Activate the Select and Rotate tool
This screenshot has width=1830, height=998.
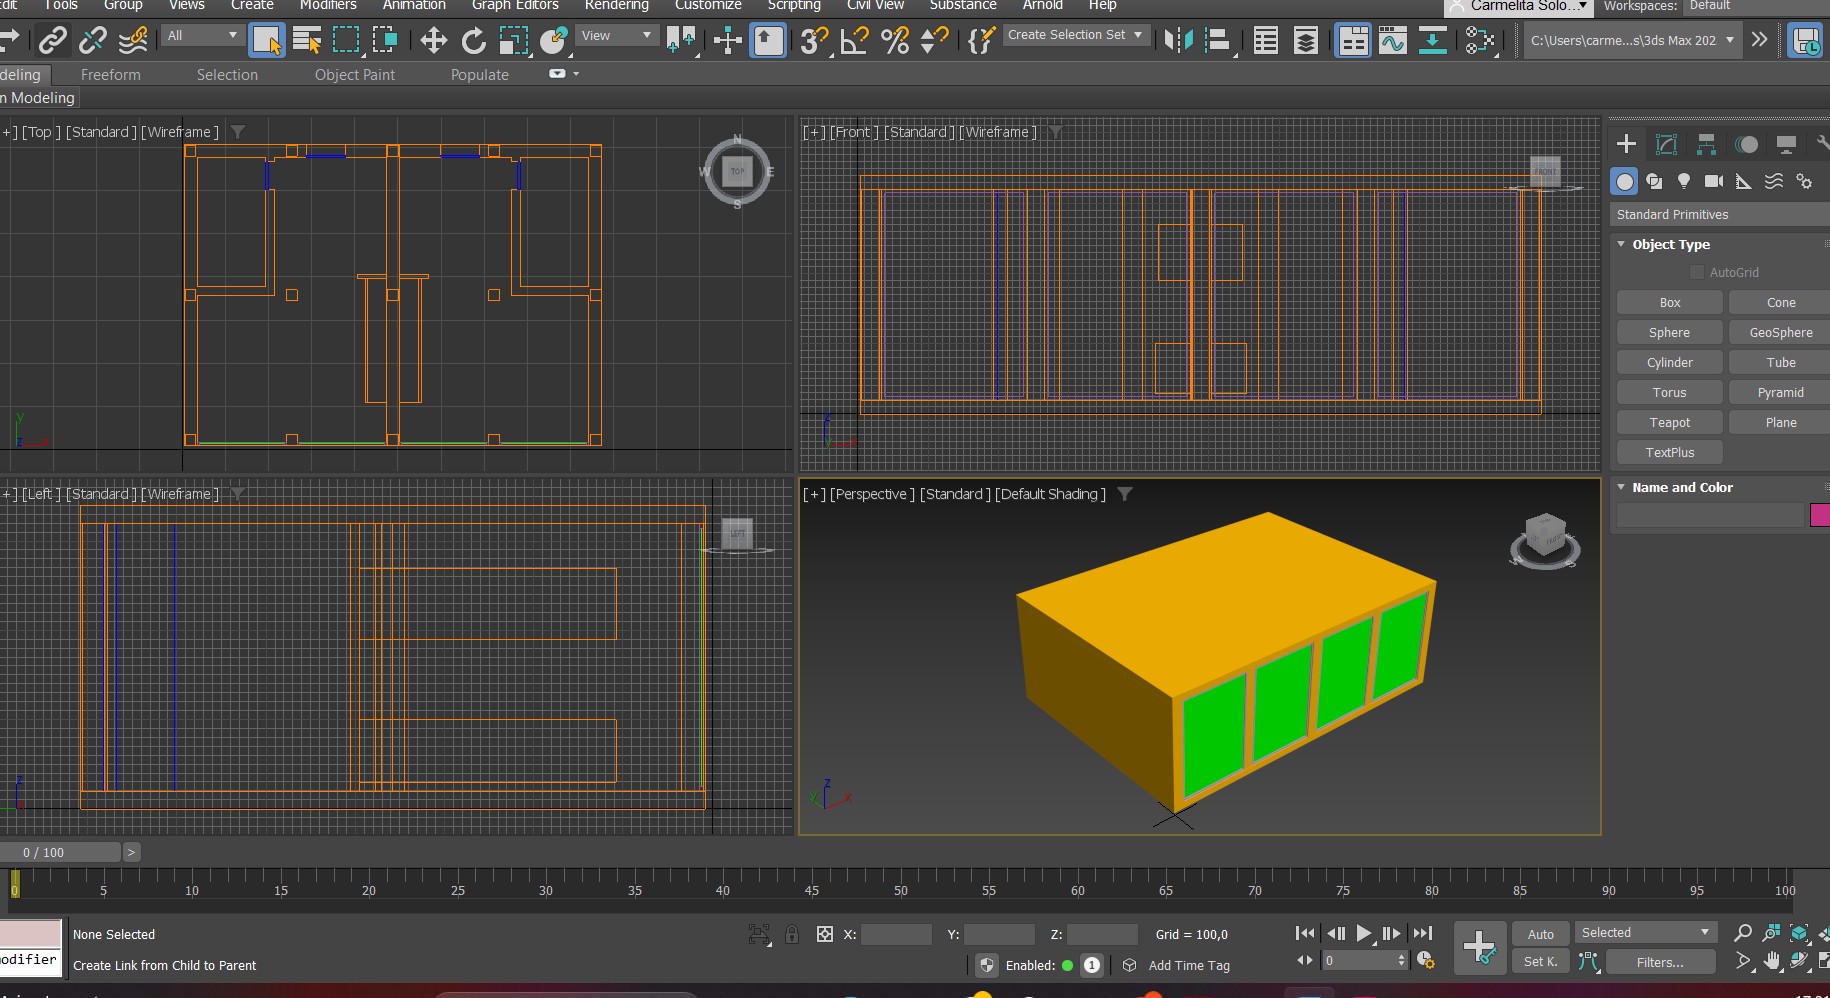click(x=473, y=40)
